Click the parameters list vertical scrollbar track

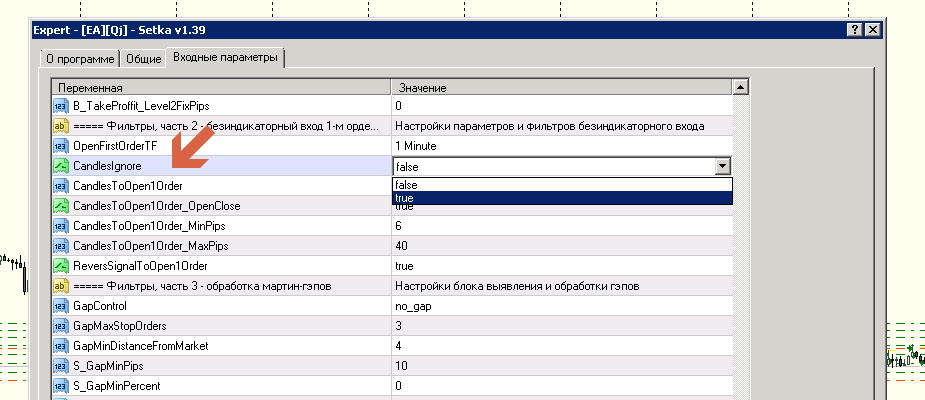click(x=740, y=248)
